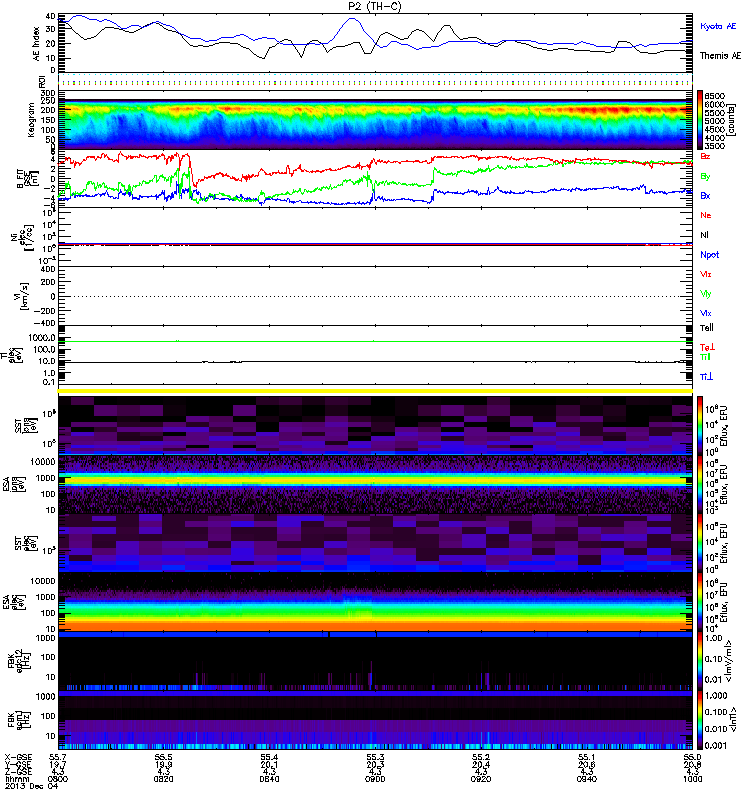Click the 0840 time tick label

(x=269, y=779)
